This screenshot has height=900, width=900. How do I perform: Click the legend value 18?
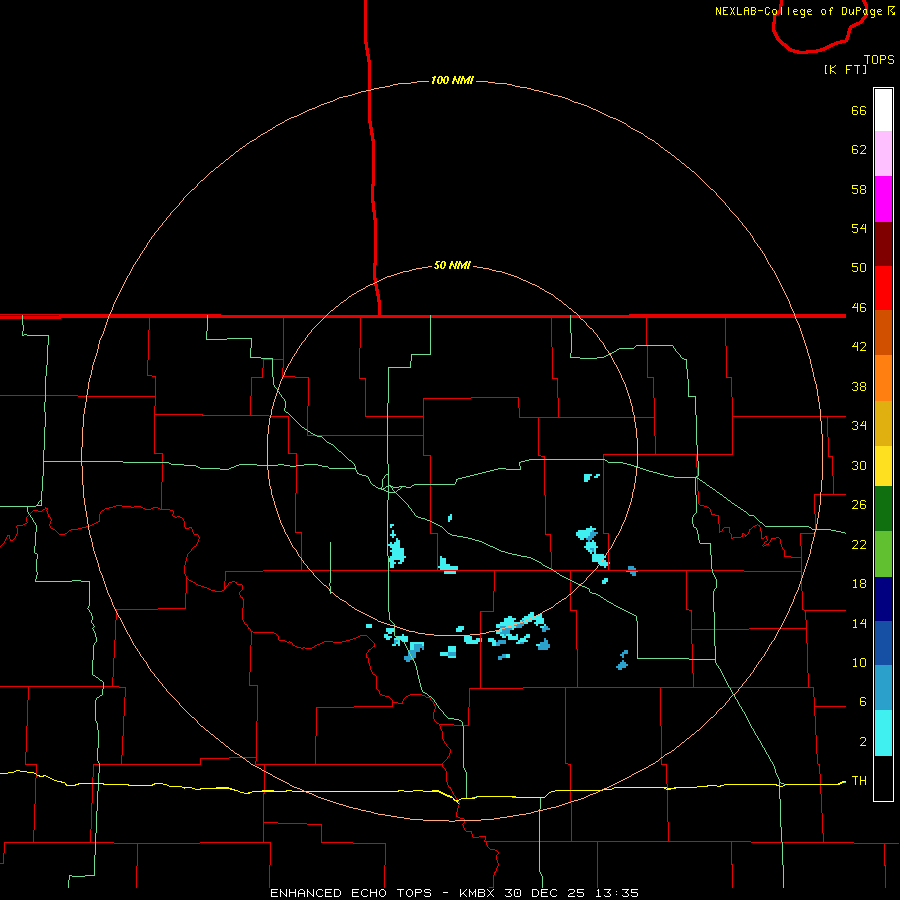pos(859,583)
